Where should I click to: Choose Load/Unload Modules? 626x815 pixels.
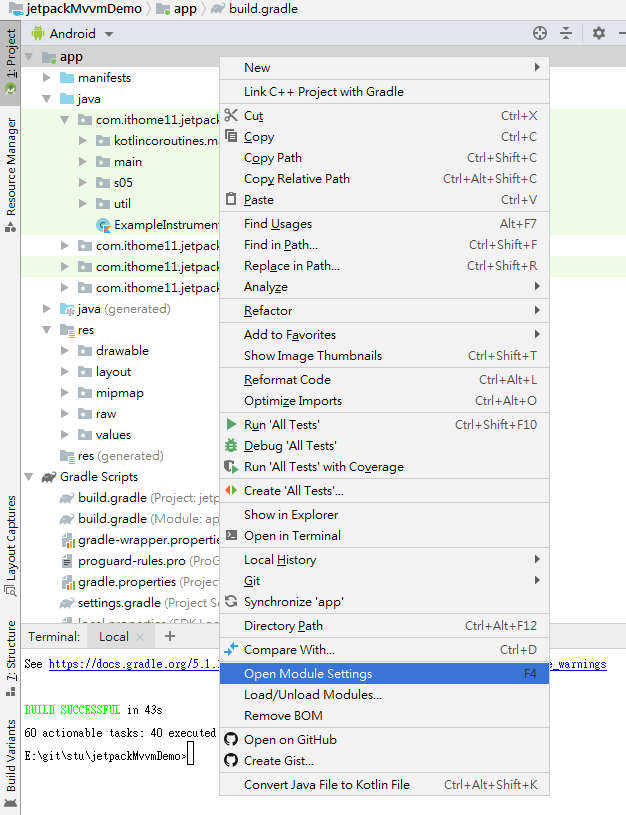pos(384,695)
